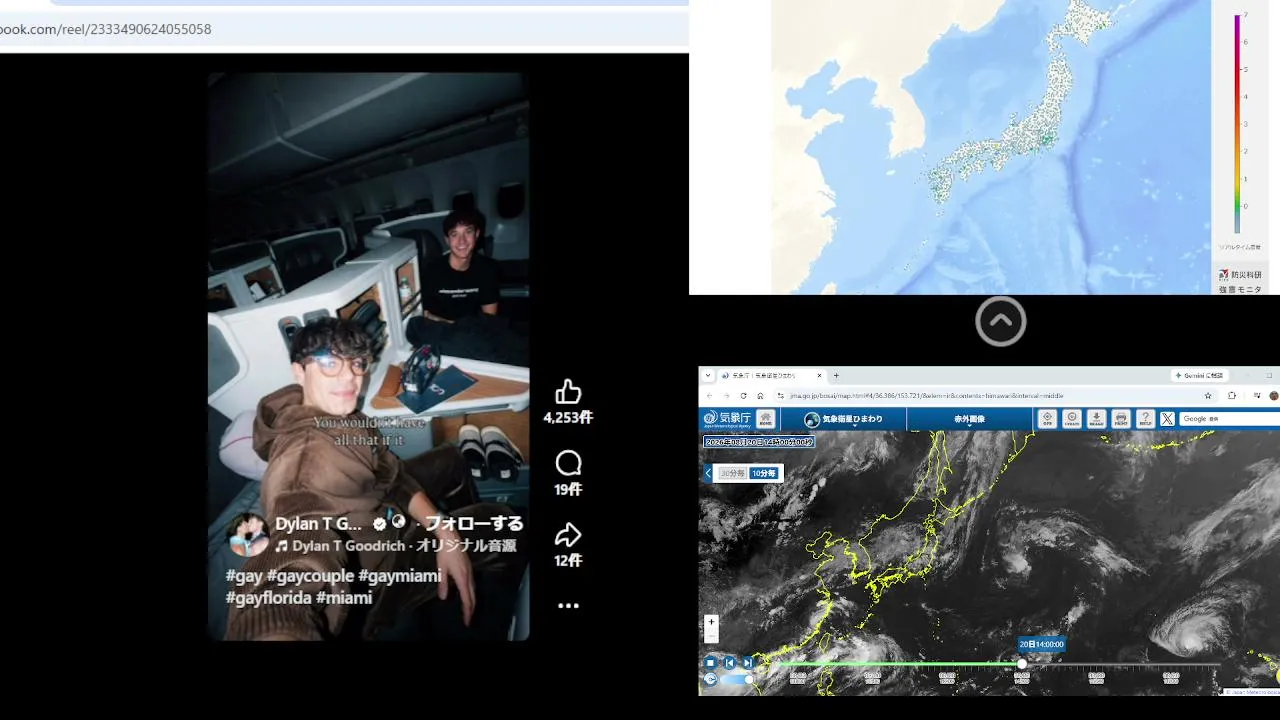Image resolution: width=1280 pixels, height=720 pixels.
Task: Click the Gemini button in browser
Action: [1200, 375]
